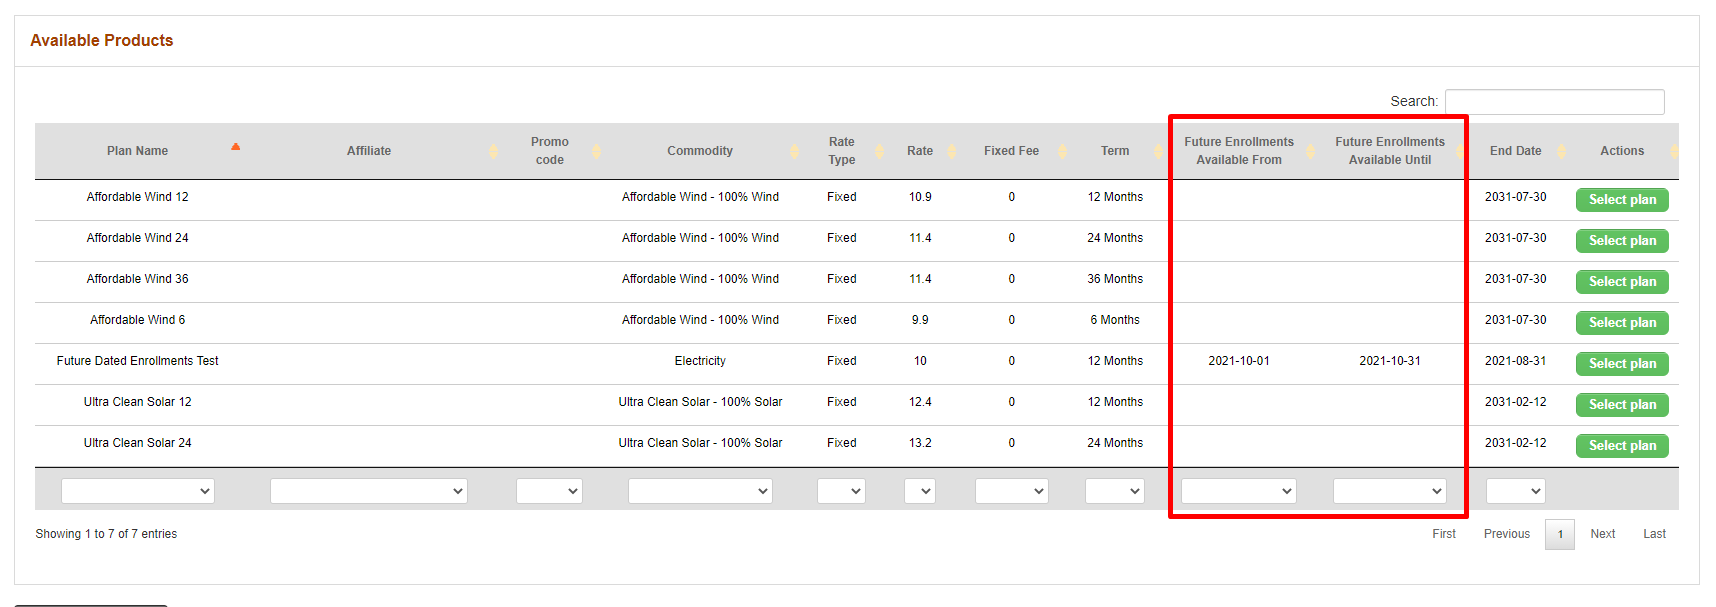Click the Actions column header

tap(1622, 151)
